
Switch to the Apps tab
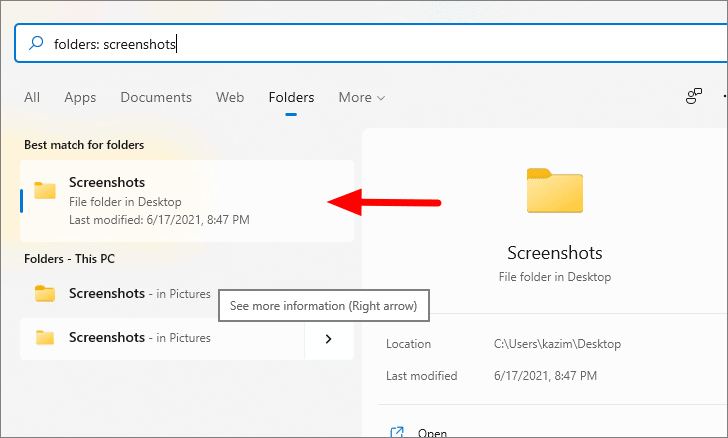pyautogui.click(x=80, y=97)
